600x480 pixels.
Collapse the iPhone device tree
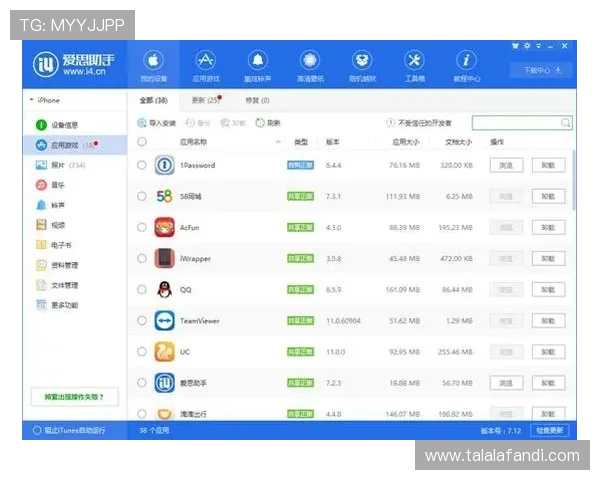[x=31, y=100]
